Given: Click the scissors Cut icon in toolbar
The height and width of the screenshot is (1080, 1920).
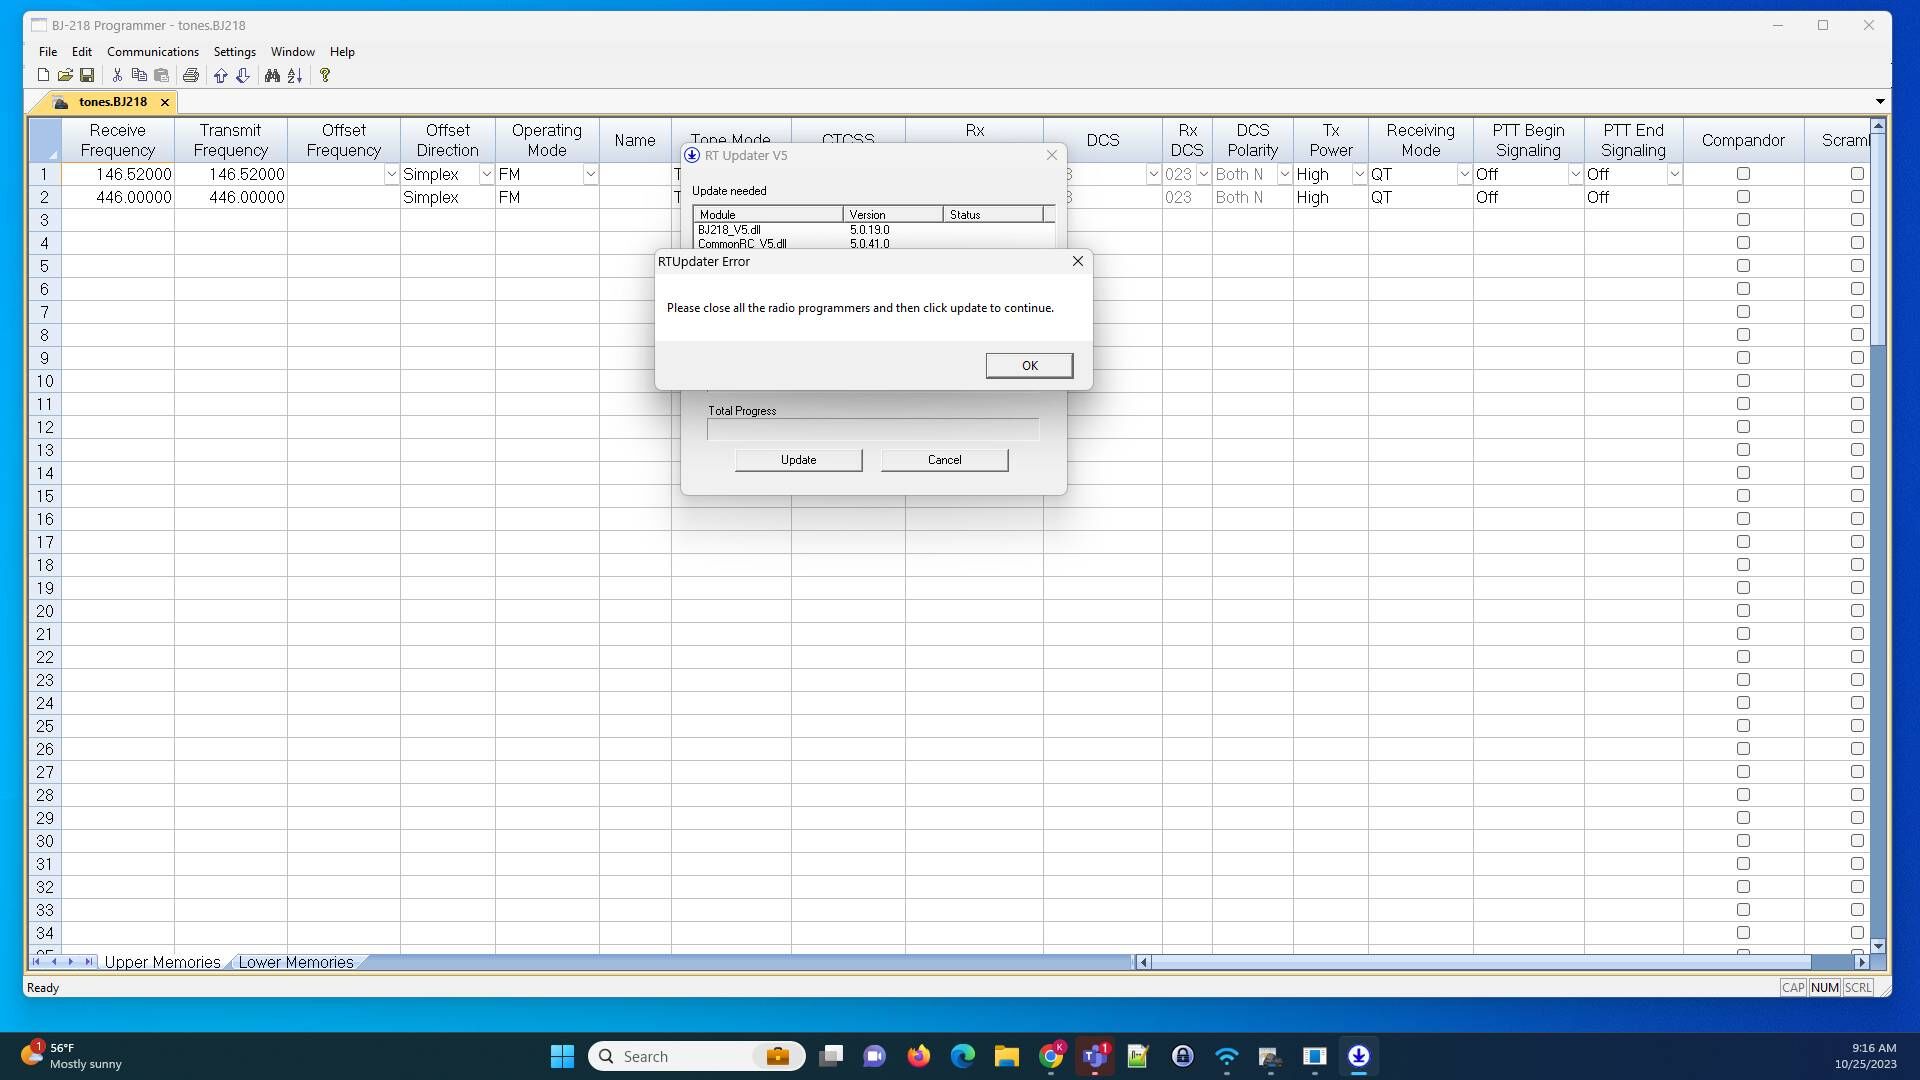Looking at the screenshot, I should click(x=117, y=75).
